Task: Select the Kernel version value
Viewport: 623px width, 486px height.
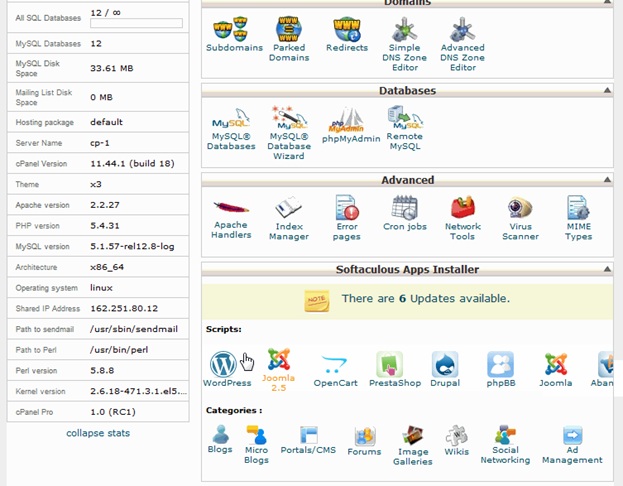Action: (x=138, y=391)
